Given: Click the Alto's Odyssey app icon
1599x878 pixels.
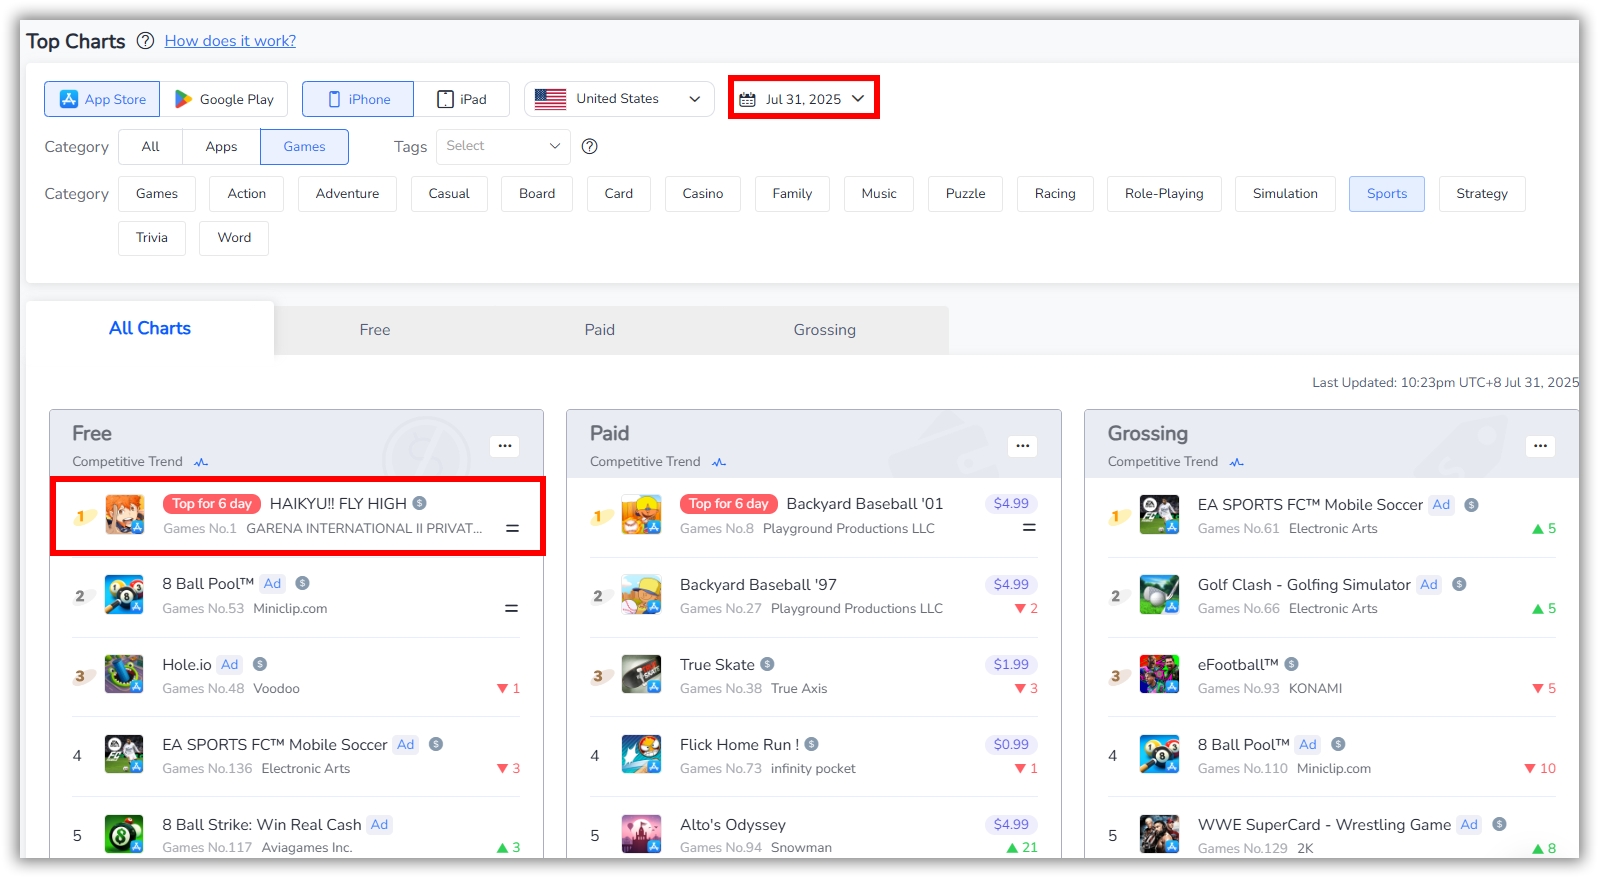Looking at the screenshot, I should [x=641, y=834].
